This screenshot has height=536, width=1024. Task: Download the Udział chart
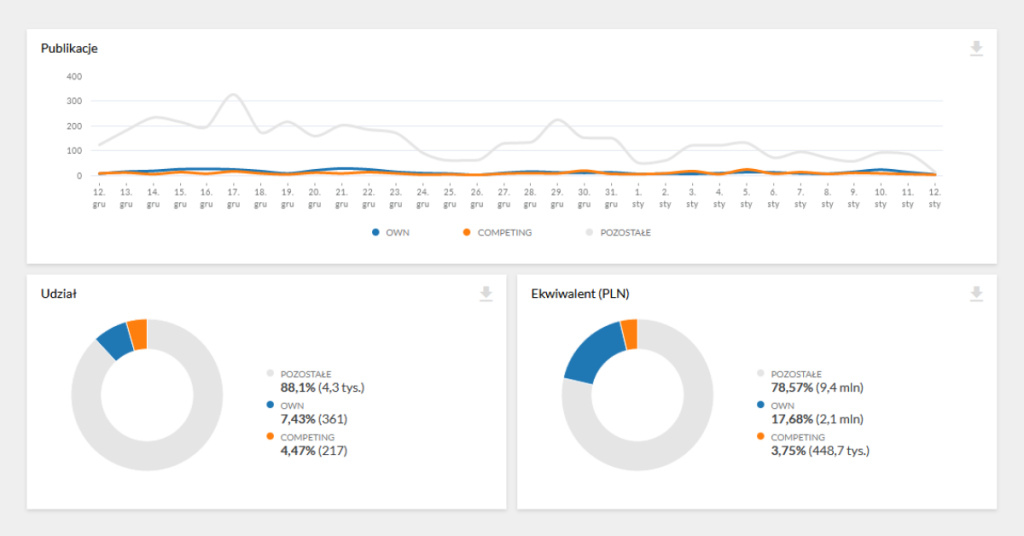coord(486,294)
